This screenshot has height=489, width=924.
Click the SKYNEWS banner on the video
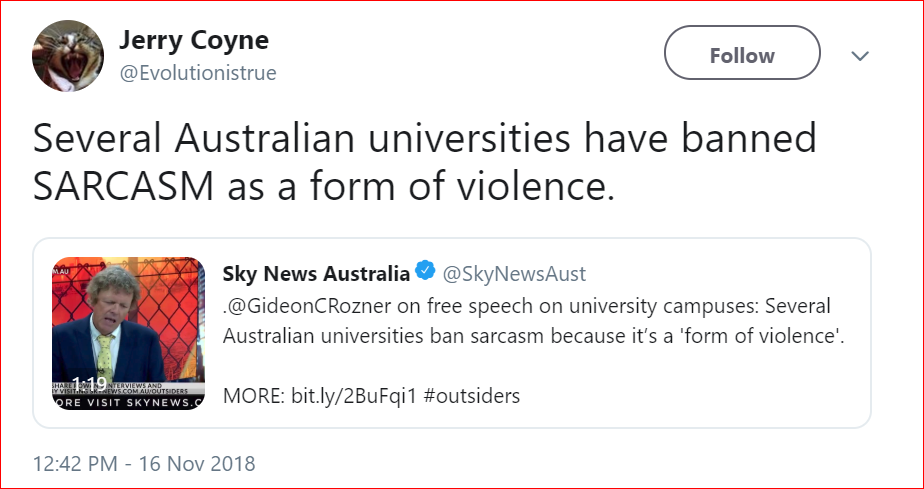pos(128,403)
